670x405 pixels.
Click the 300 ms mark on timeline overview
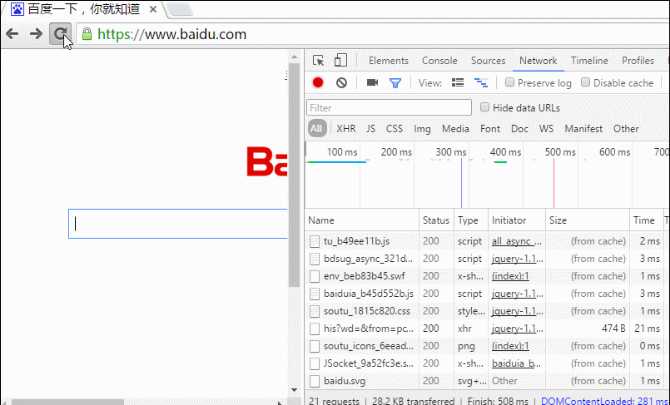pyautogui.click(x=450, y=152)
